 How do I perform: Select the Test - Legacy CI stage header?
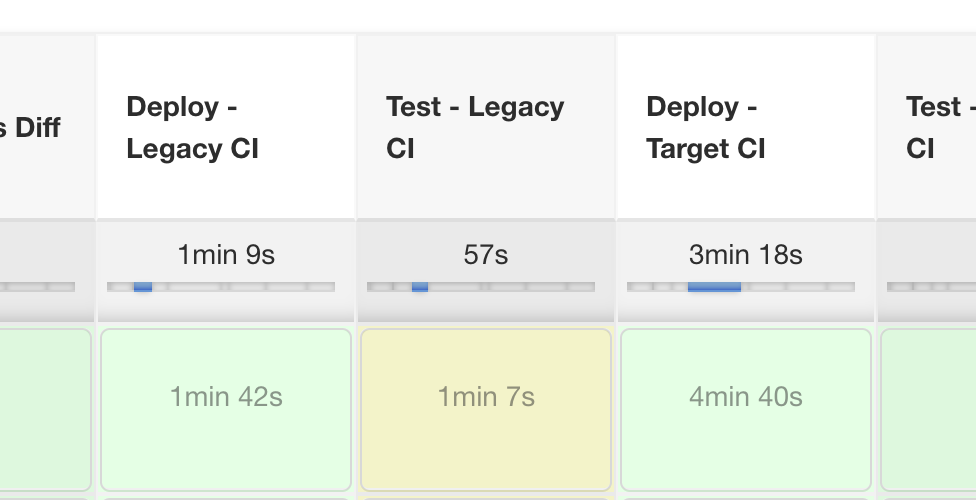click(x=475, y=127)
